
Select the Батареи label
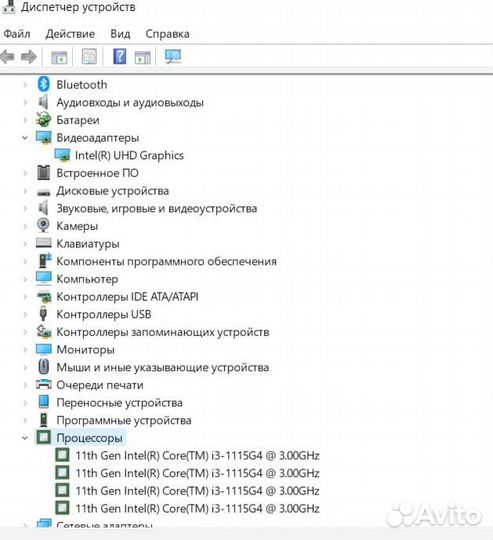(78, 120)
